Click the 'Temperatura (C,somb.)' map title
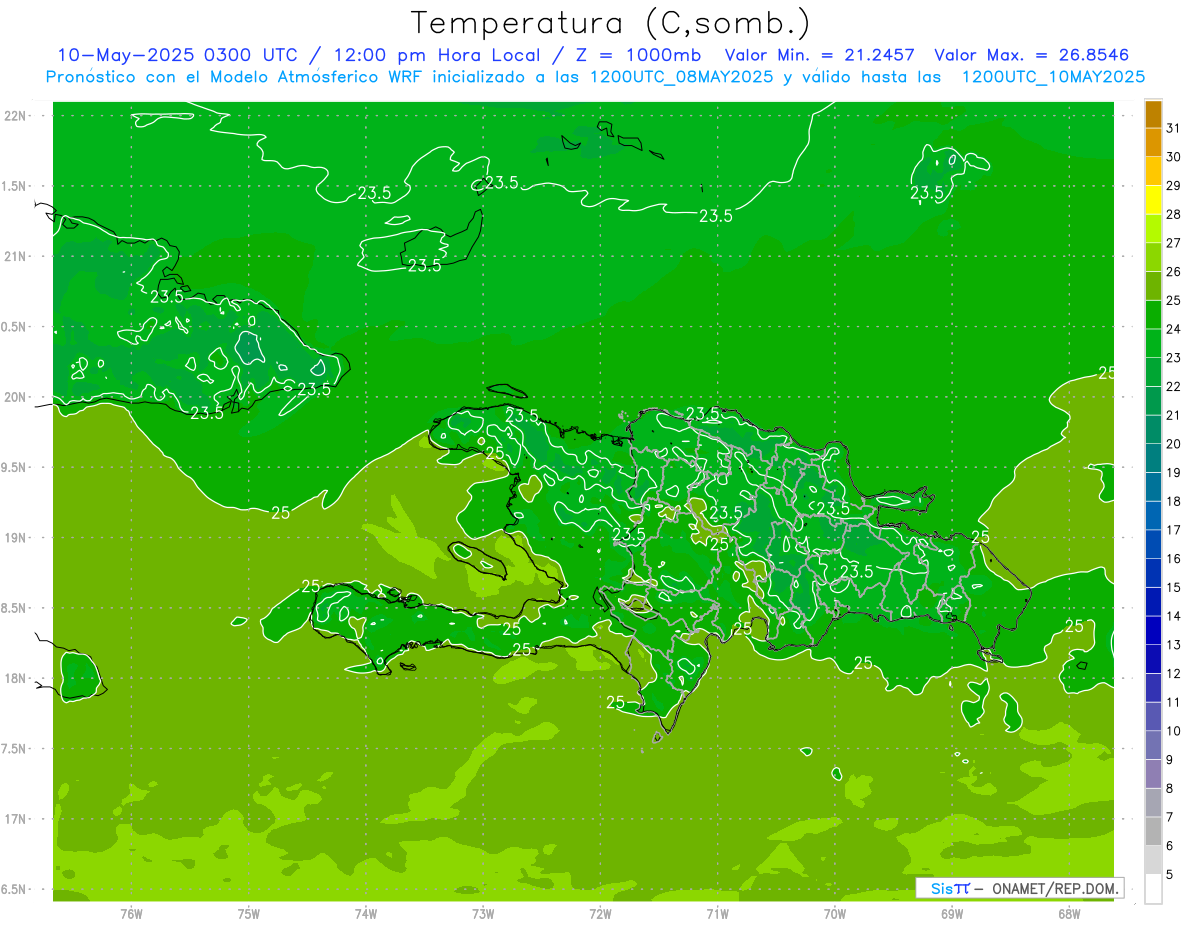Image resolution: width=1200 pixels, height=927 pixels. coord(611,23)
